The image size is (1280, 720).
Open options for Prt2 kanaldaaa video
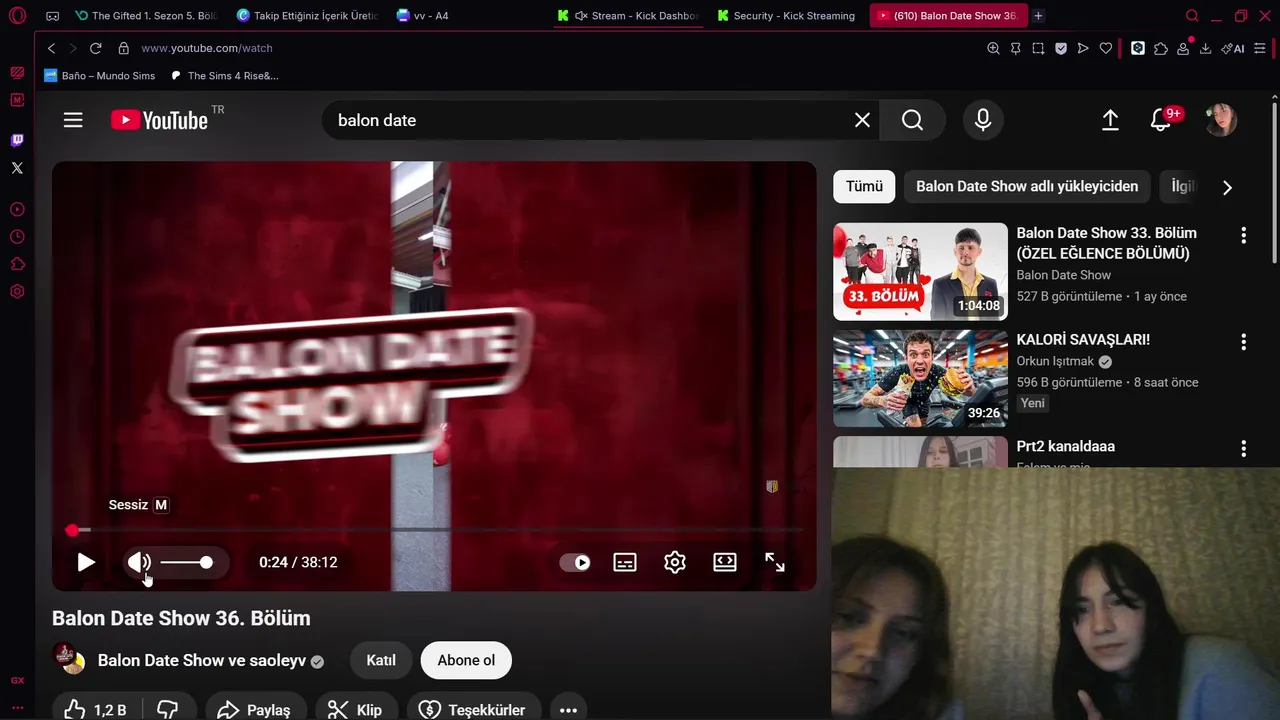tap(1243, 449)
